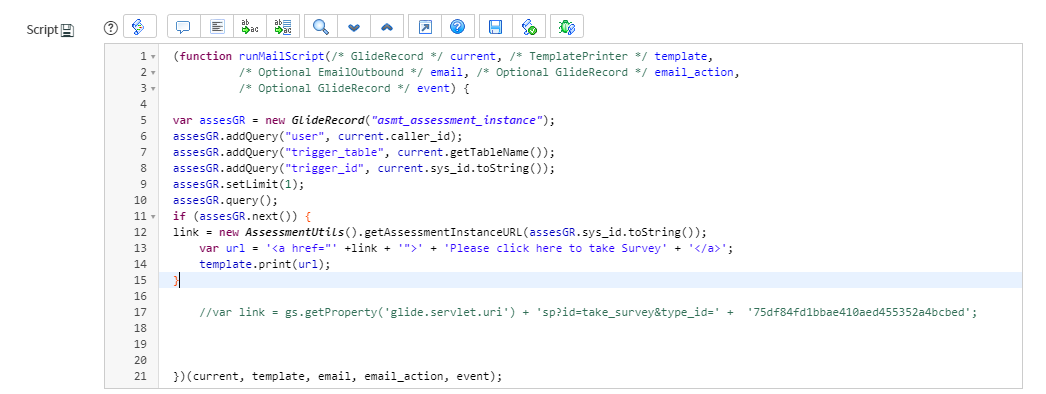Click 'if (assesGR.next())' statement
The image size is (1046, 394).
pos(235,217)
